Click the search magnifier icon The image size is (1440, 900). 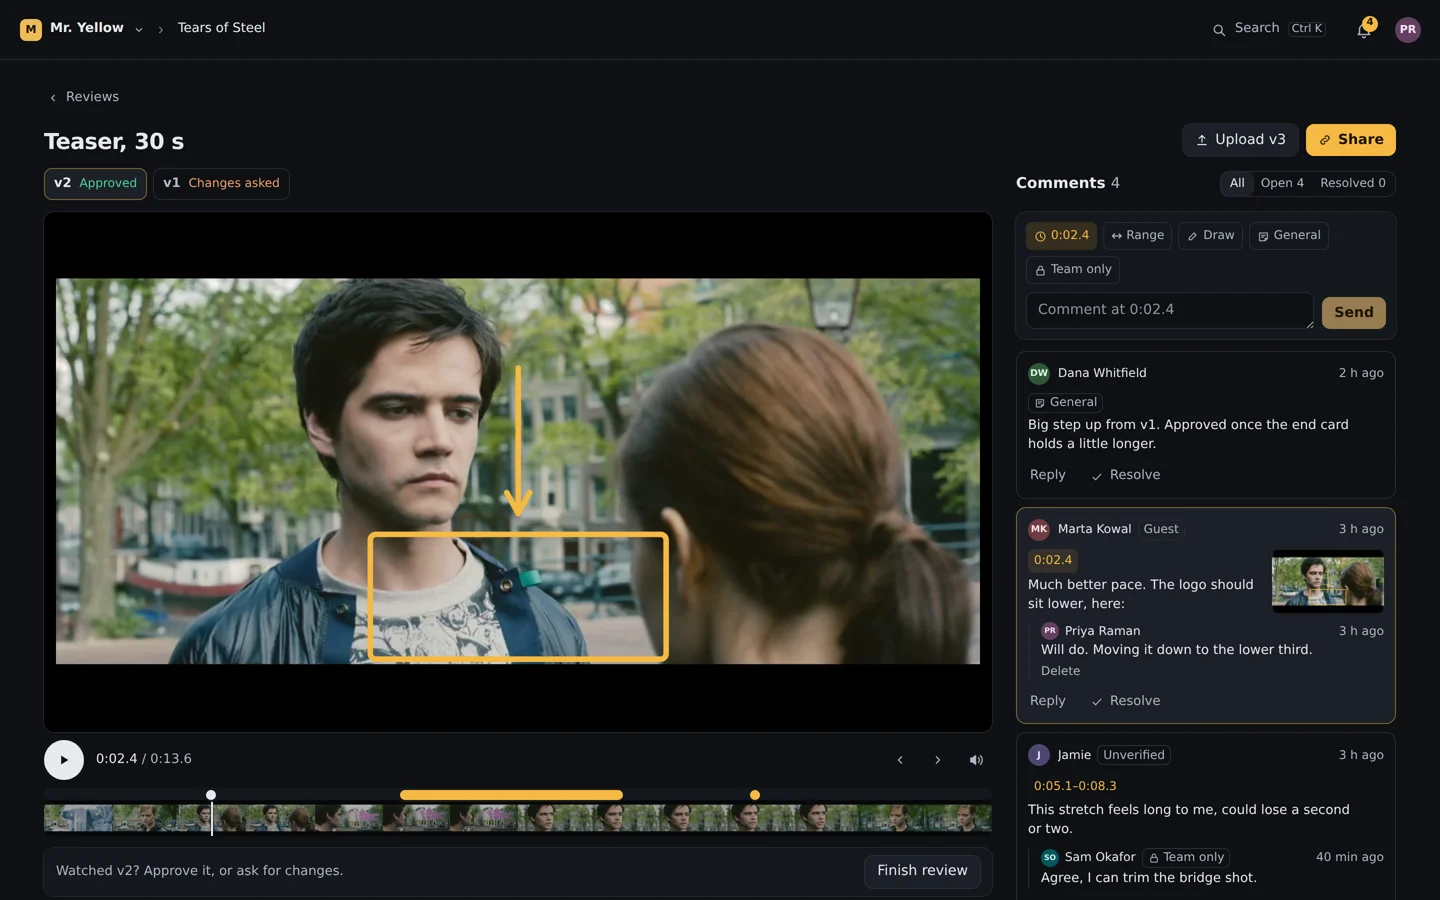point(1219,30)
